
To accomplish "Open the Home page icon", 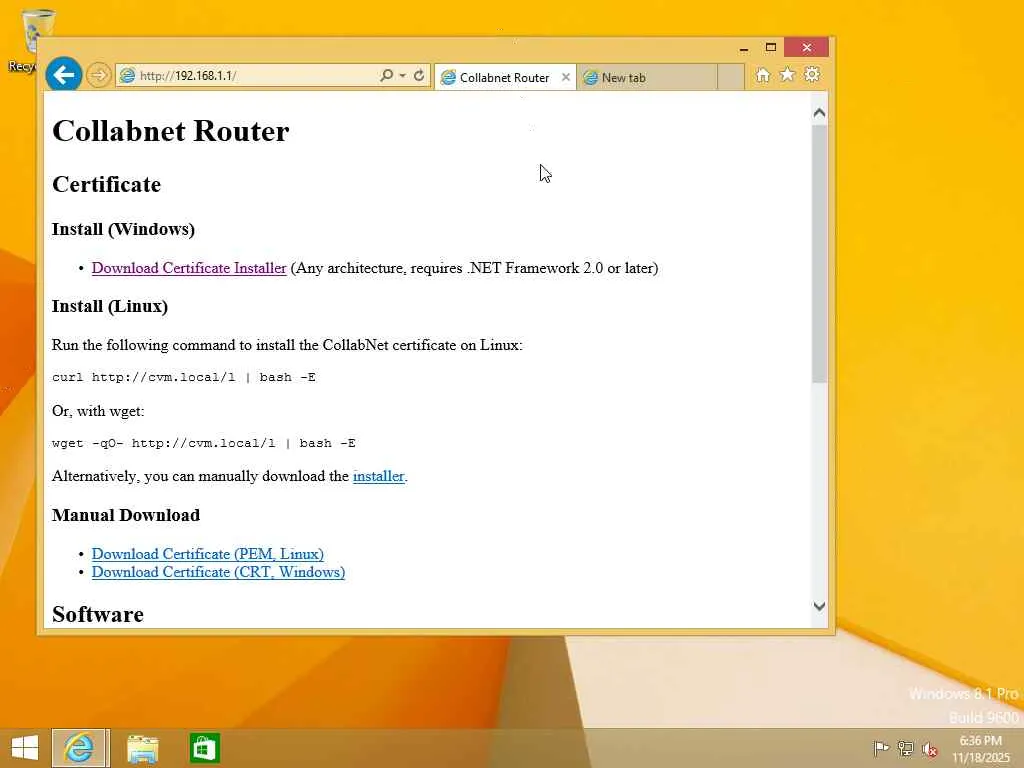I will coord(762,75).
